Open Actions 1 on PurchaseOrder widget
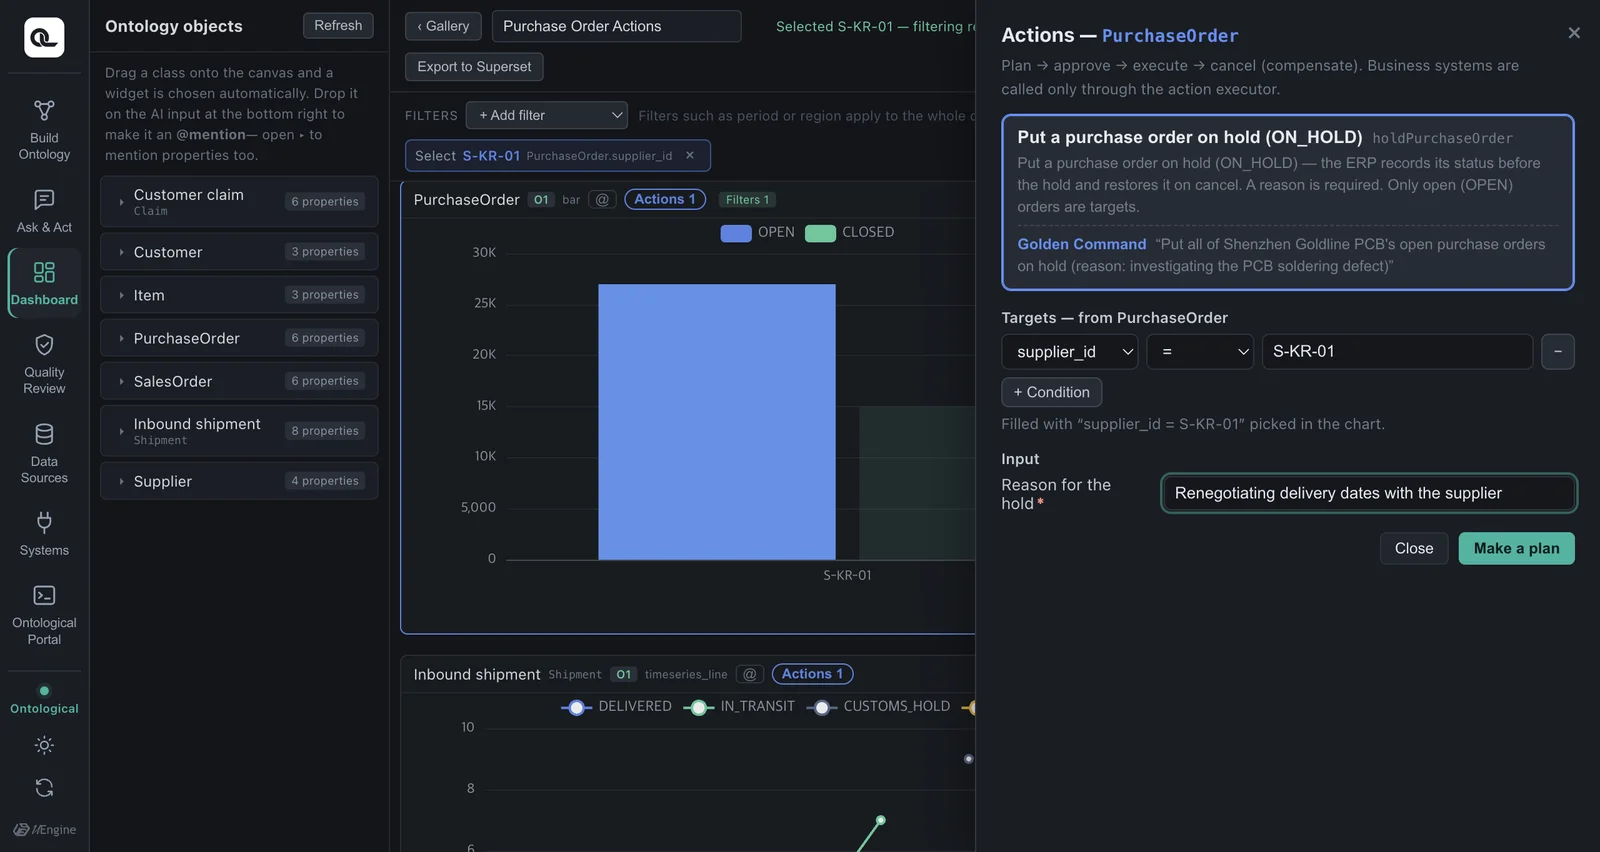The width and height of the screenshot is (1600, 852). (665, 199)
